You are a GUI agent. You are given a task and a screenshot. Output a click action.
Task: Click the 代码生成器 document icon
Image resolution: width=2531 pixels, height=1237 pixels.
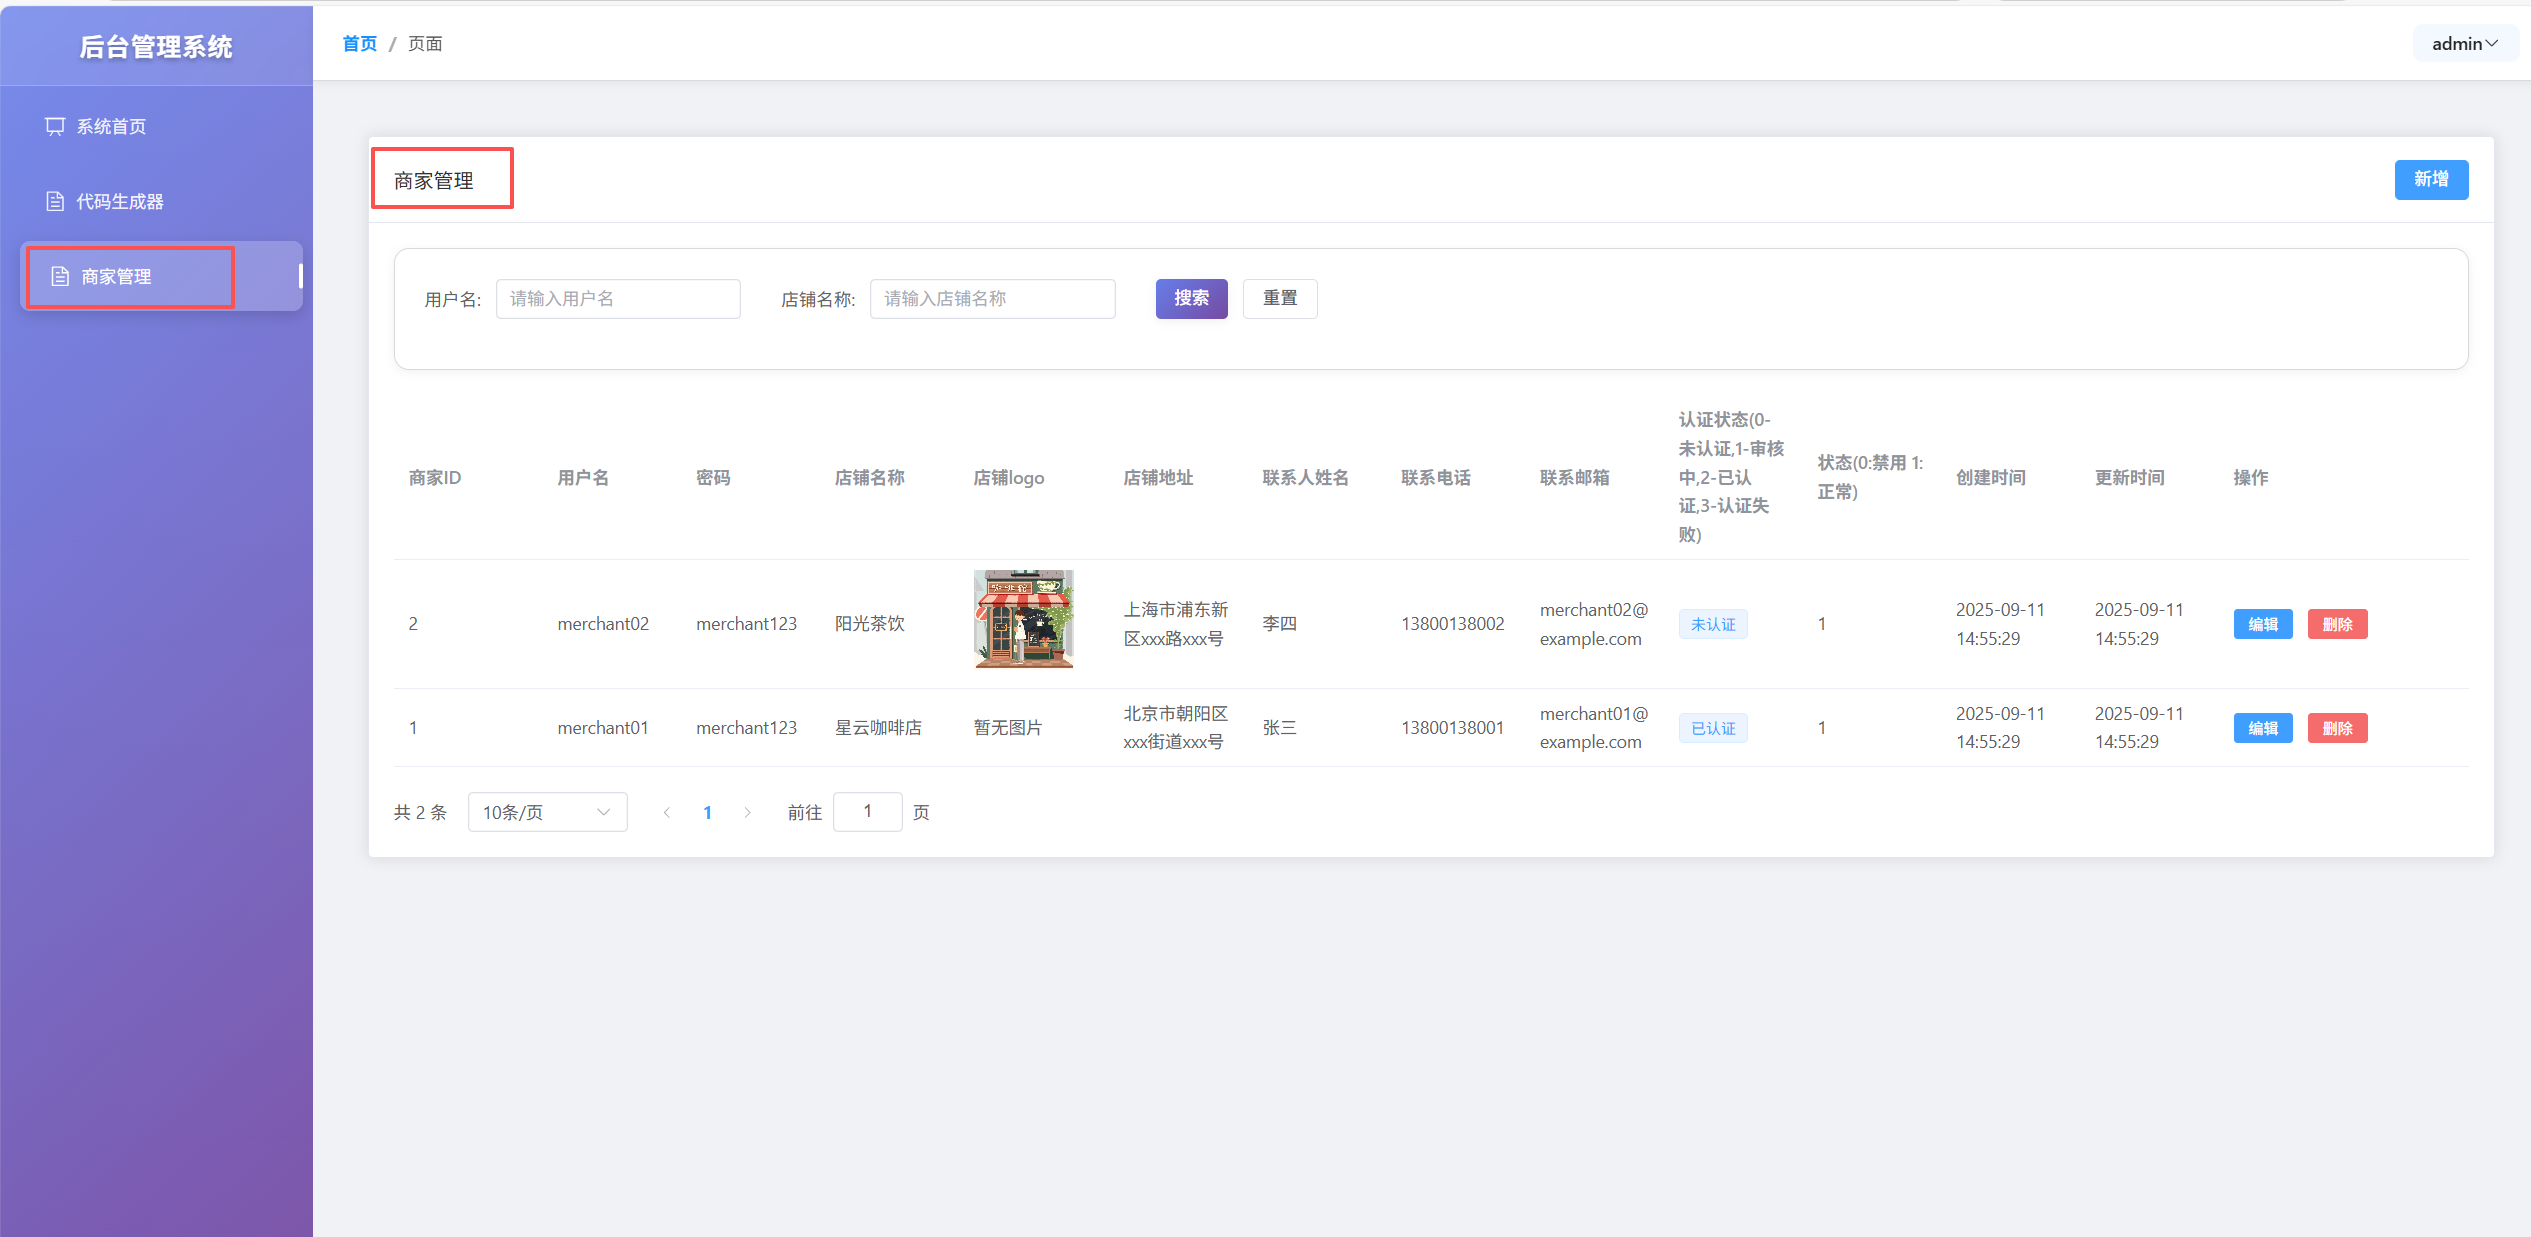click(x=55, y=201)
